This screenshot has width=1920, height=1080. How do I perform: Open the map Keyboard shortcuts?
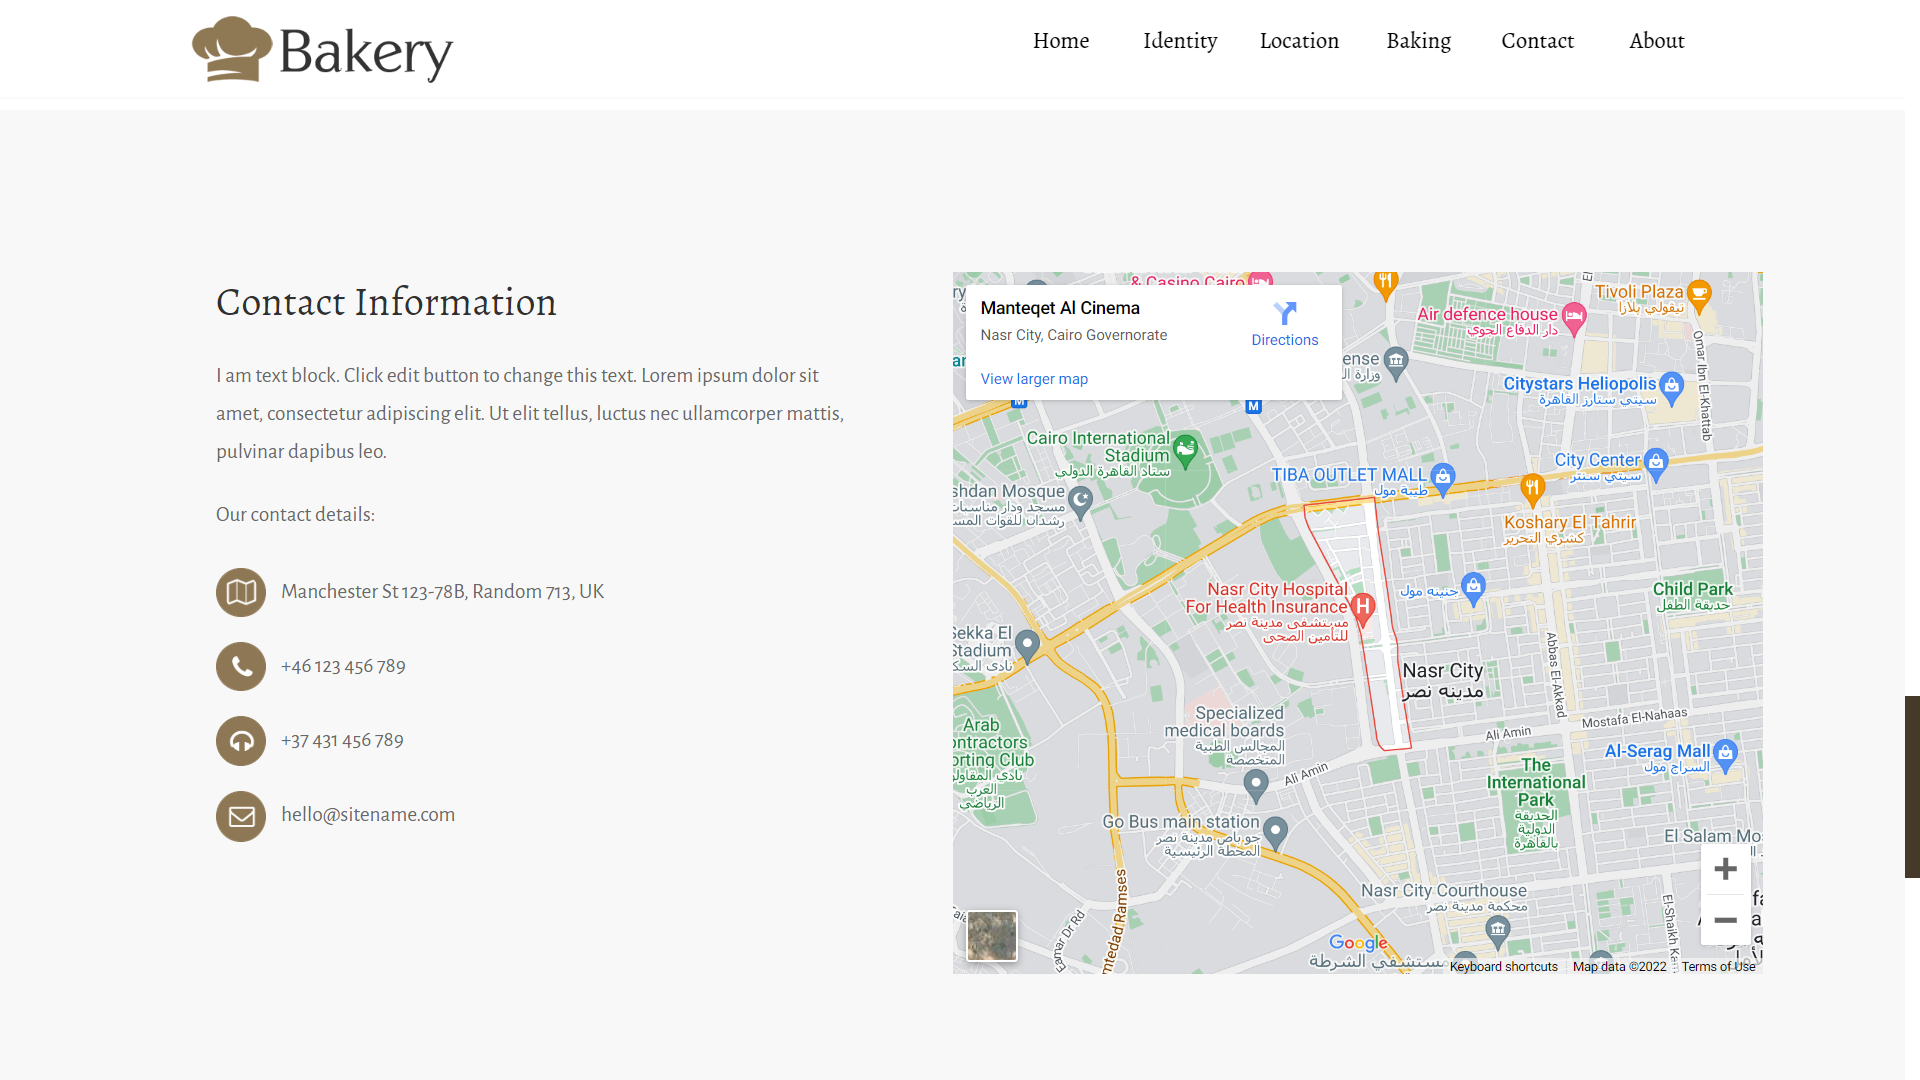pos(1503,967)
